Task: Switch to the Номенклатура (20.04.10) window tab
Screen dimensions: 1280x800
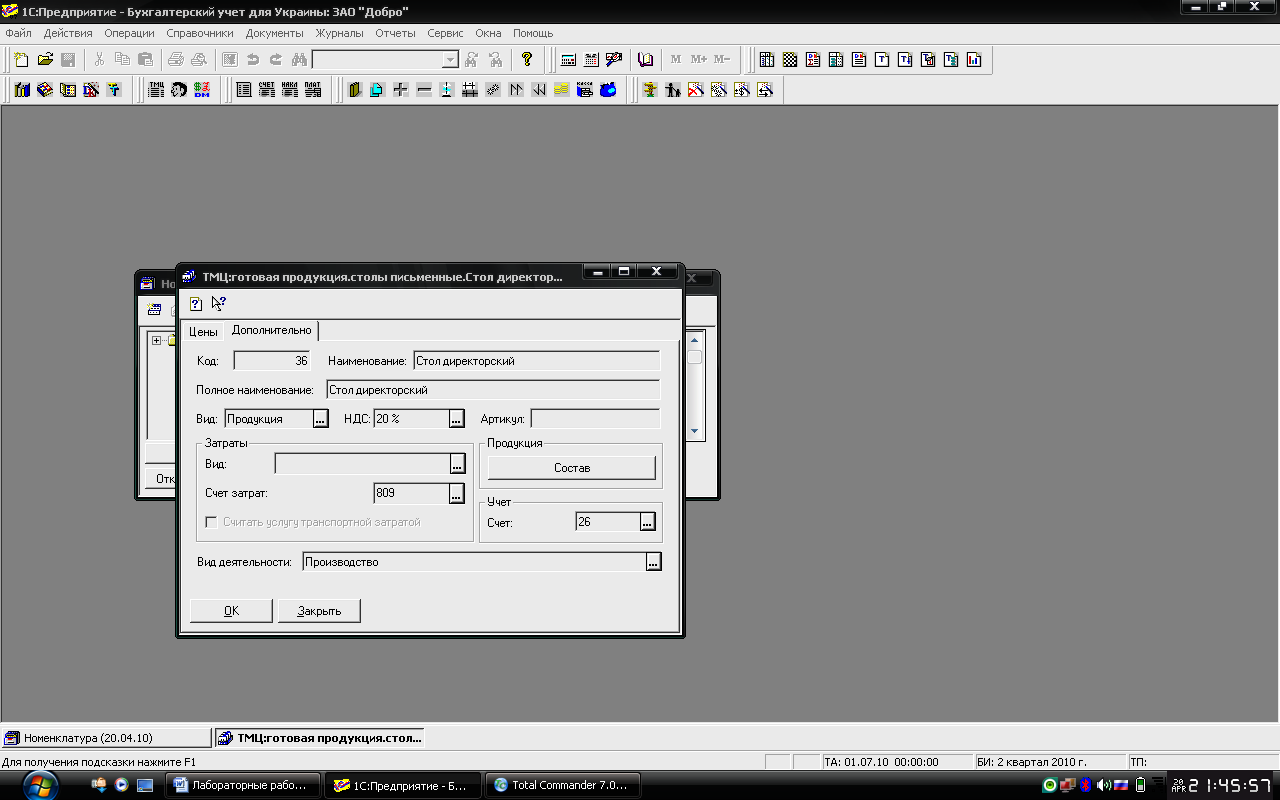Action: click(x=106, y=738)
